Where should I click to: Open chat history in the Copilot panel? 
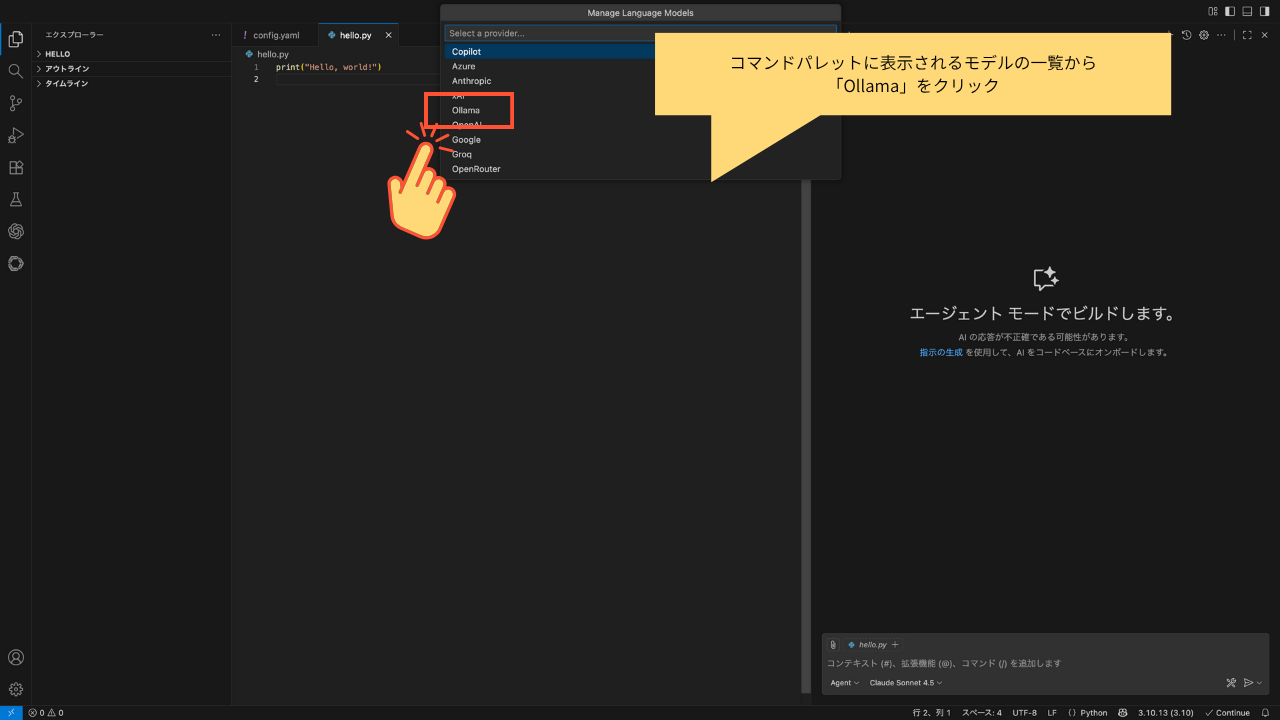click(1186, 33)
